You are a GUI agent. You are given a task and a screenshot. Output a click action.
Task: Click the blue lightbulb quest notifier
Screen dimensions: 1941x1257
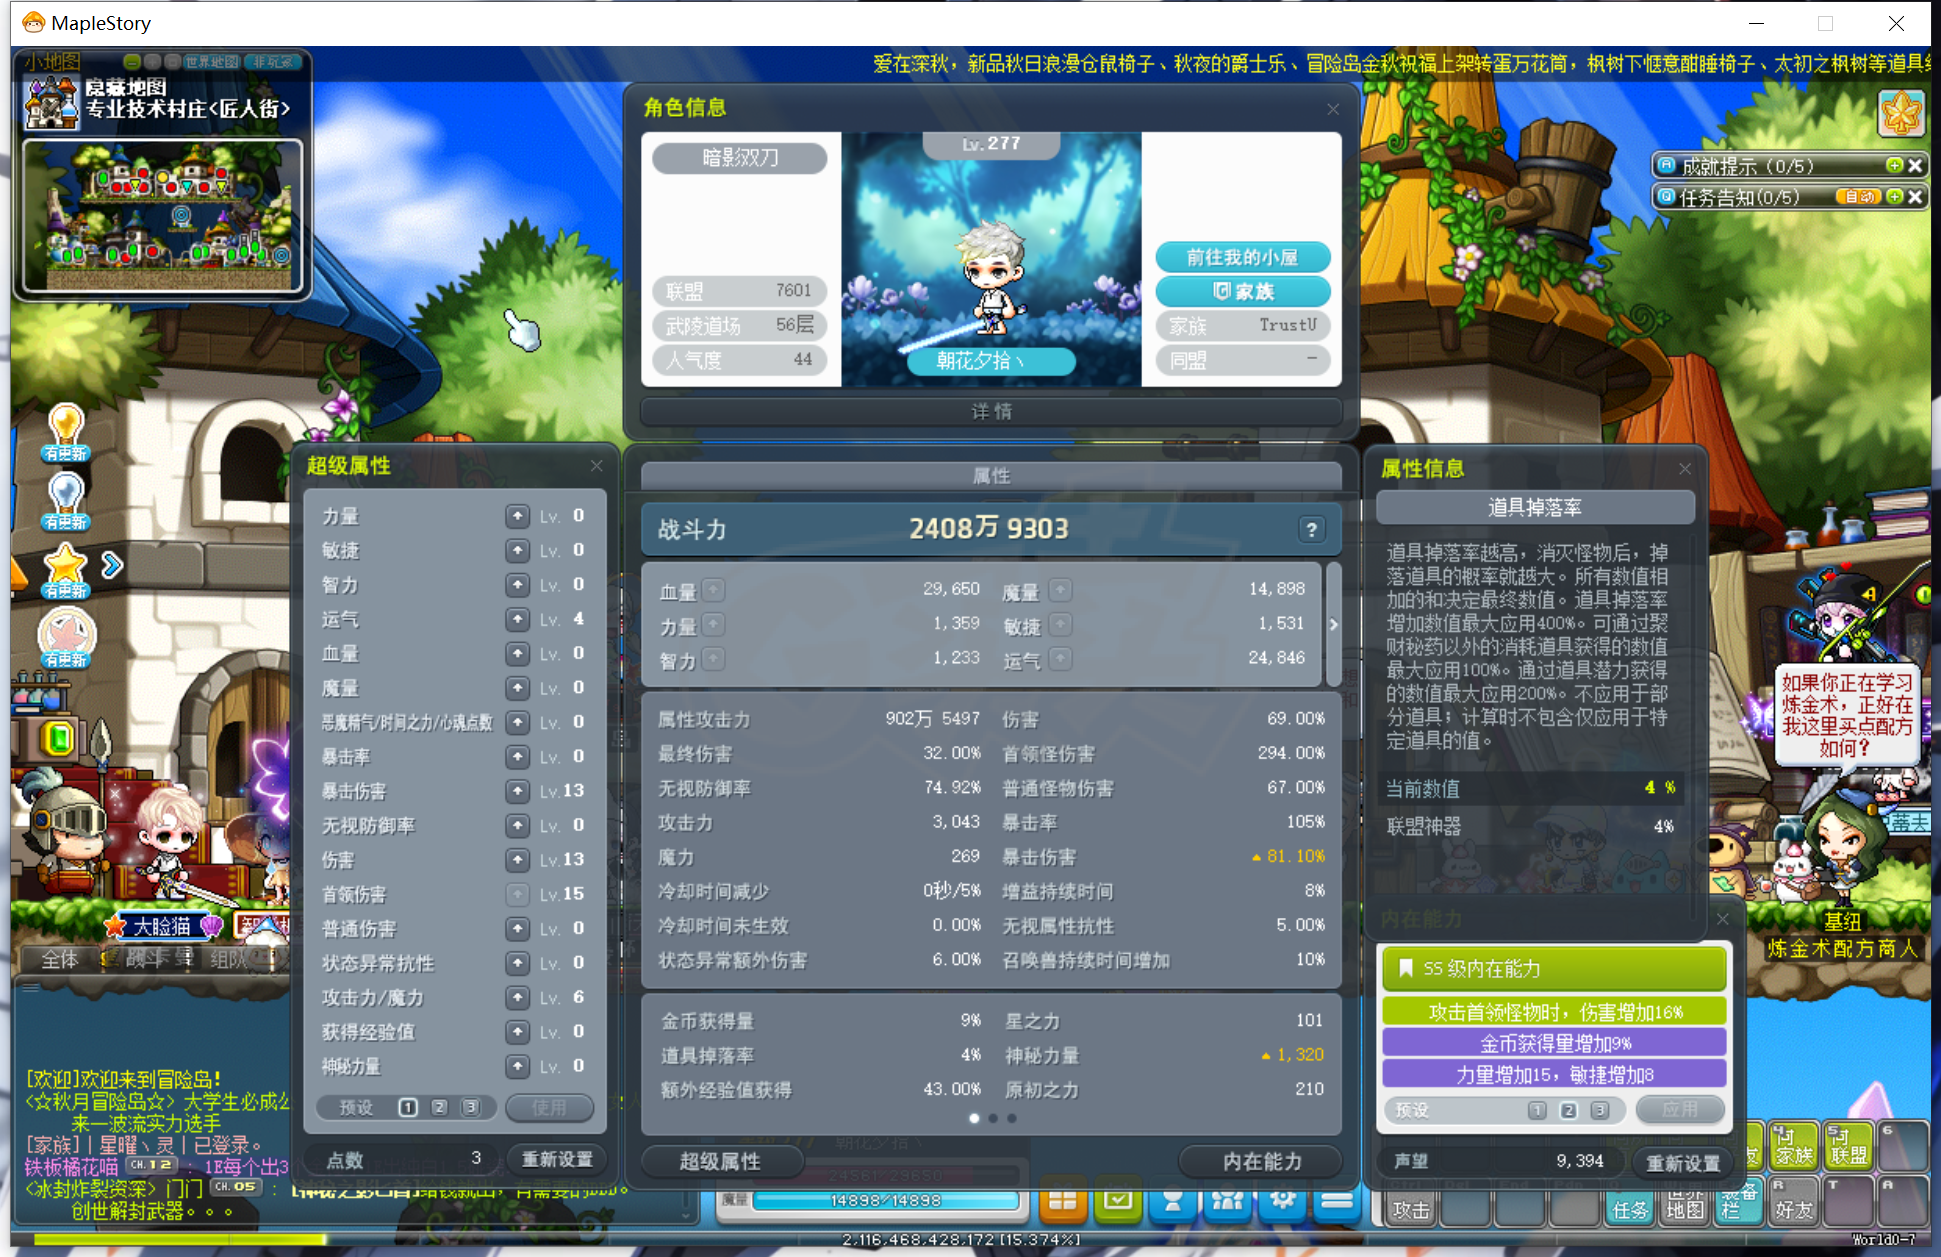pyautogui.click(x=66, y=501)
